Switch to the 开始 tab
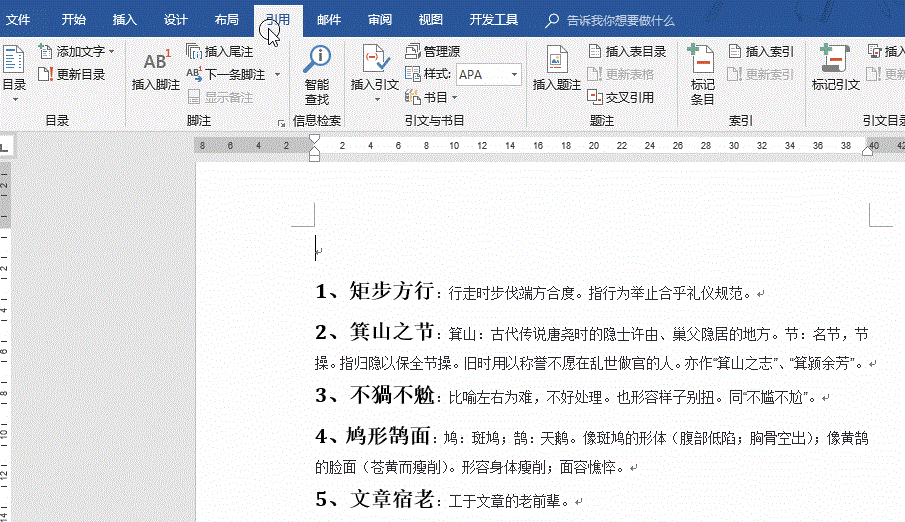Viewport: 905px width, 522px height. tap(74, 20)
